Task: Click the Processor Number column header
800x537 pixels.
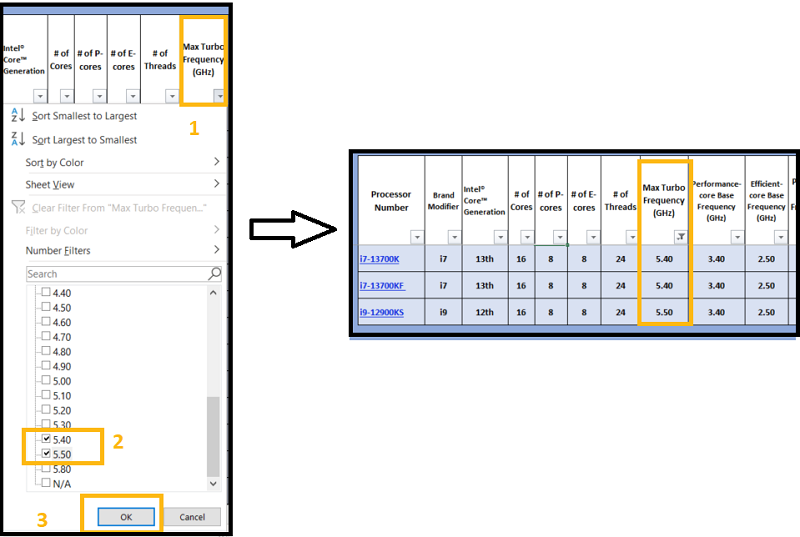Action: [x=391, y=200]
